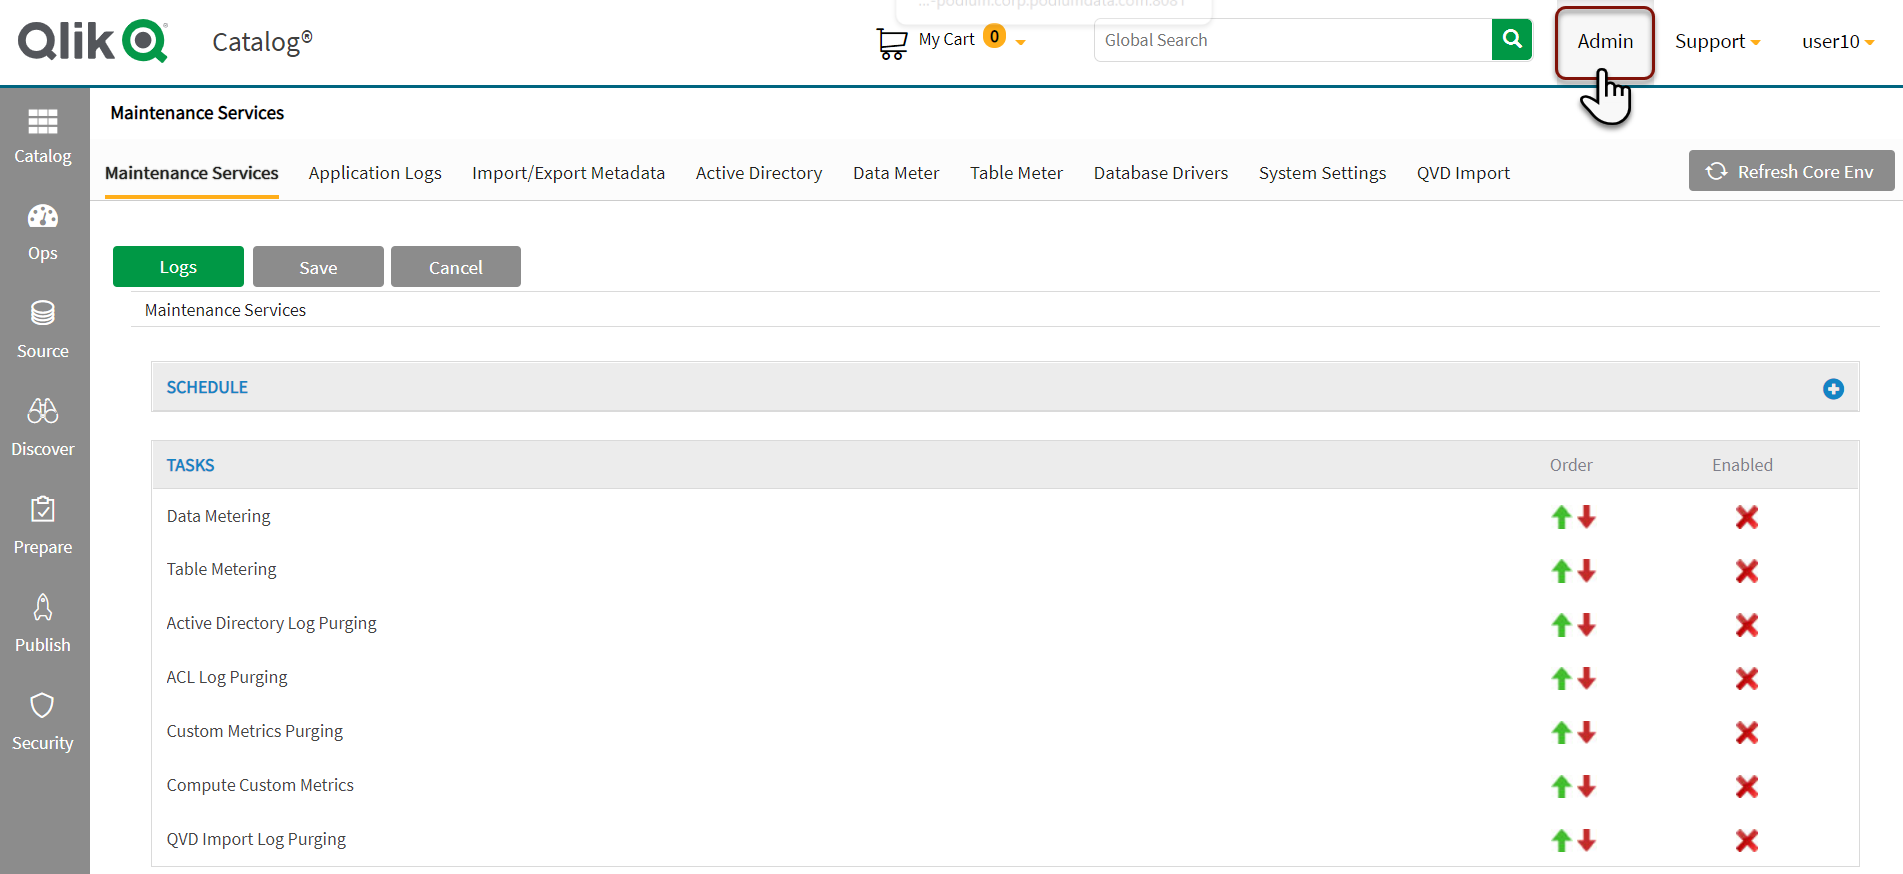
Task: Click the Data Metering task name
Action: 218,516
